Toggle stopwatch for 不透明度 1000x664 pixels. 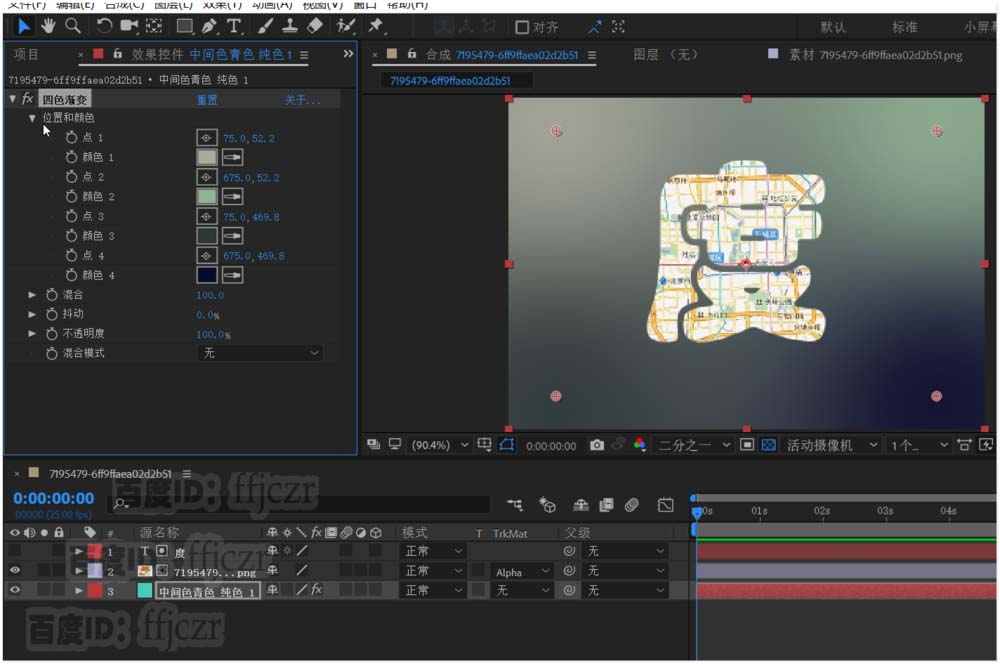click(x=52, y=334)
